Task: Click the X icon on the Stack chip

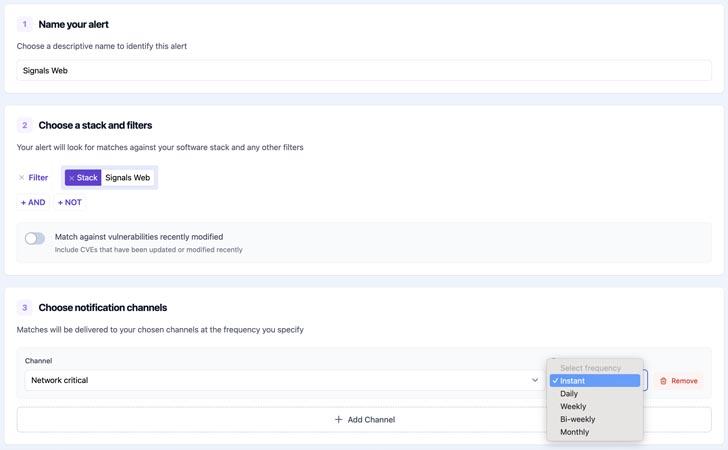Action: (72, 178)
